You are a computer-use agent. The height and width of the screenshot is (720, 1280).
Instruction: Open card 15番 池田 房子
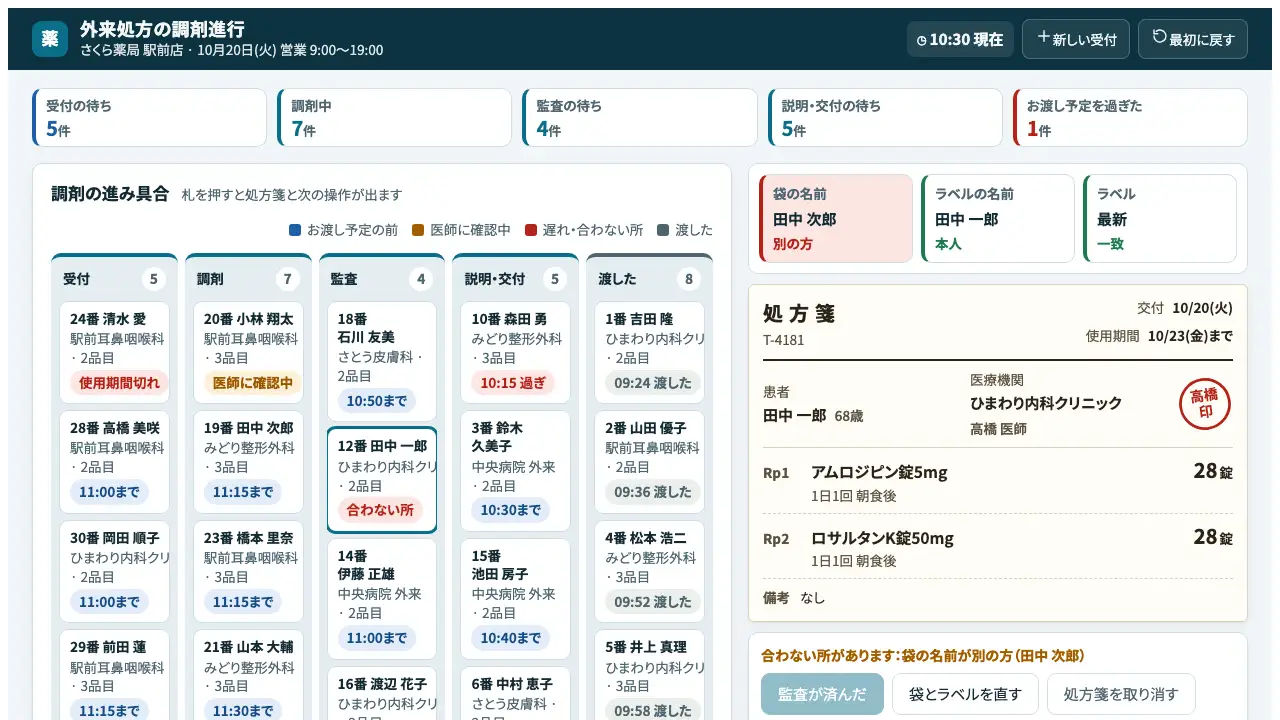pos(515,599)
